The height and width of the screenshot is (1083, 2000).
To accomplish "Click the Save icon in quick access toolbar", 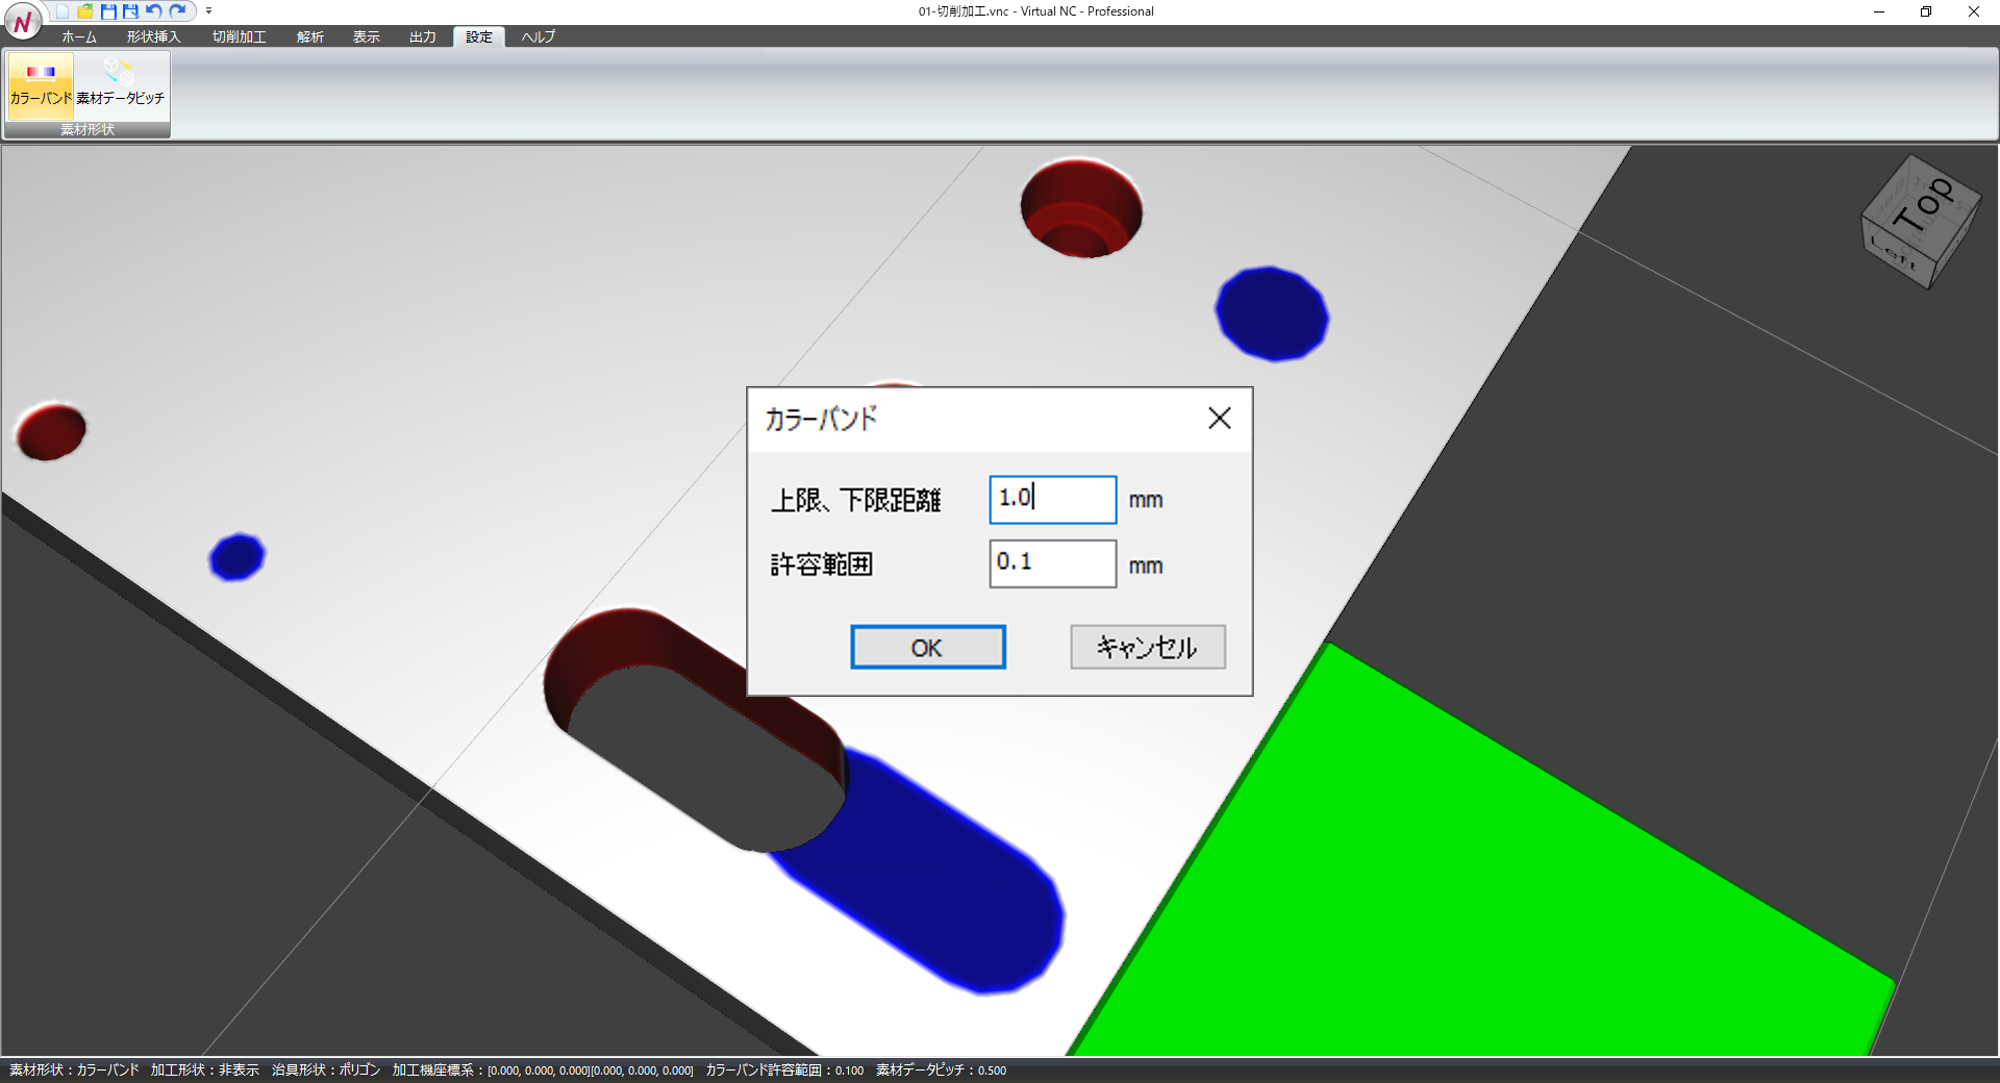I will pos(108,11).
